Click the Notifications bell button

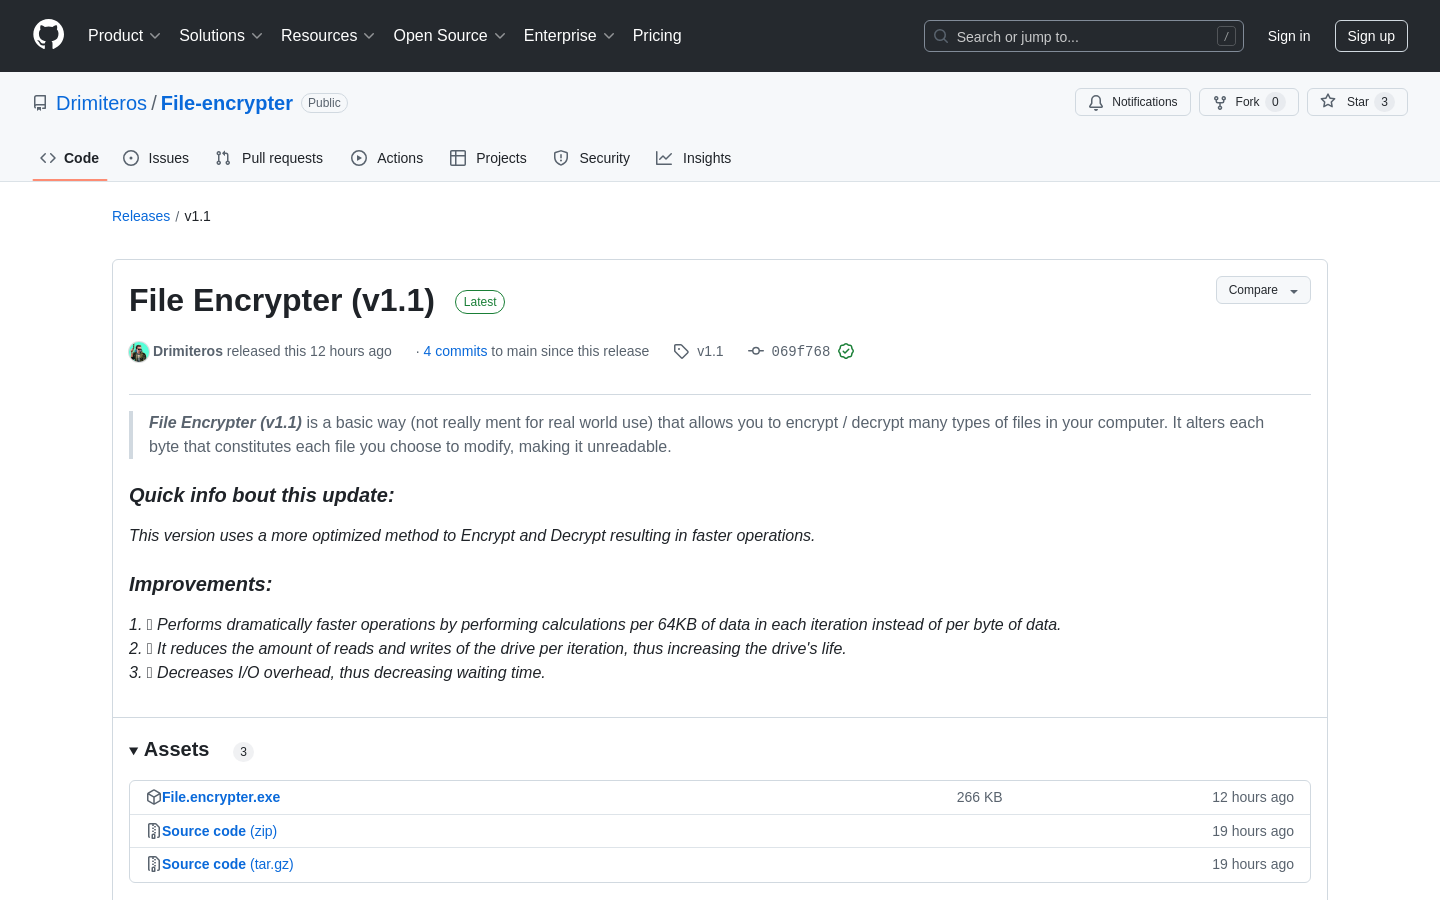(x=1133, y=102)
